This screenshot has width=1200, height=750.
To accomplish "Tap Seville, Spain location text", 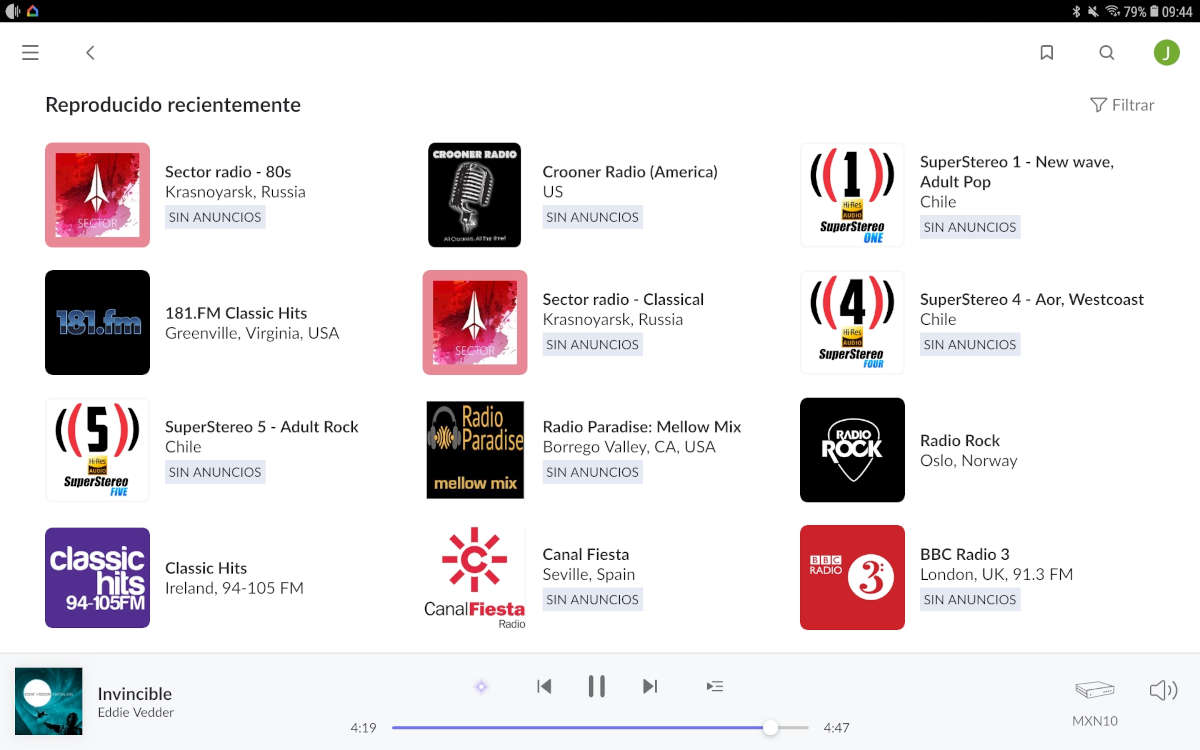I will [589, 574].
